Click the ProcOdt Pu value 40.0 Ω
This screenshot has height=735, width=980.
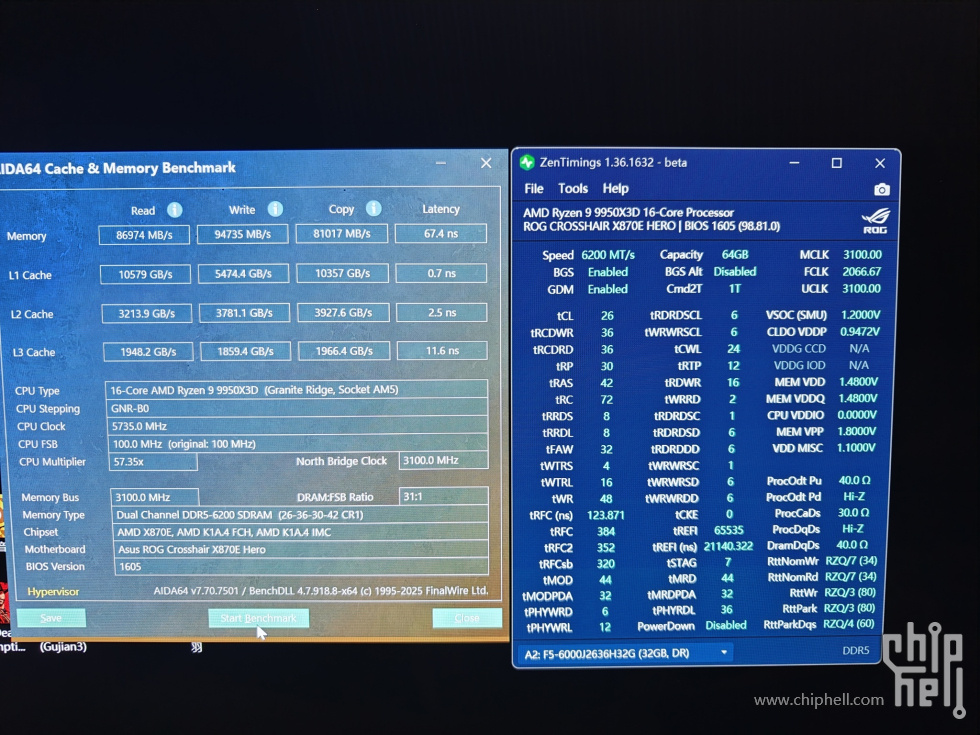pos(854,480)
